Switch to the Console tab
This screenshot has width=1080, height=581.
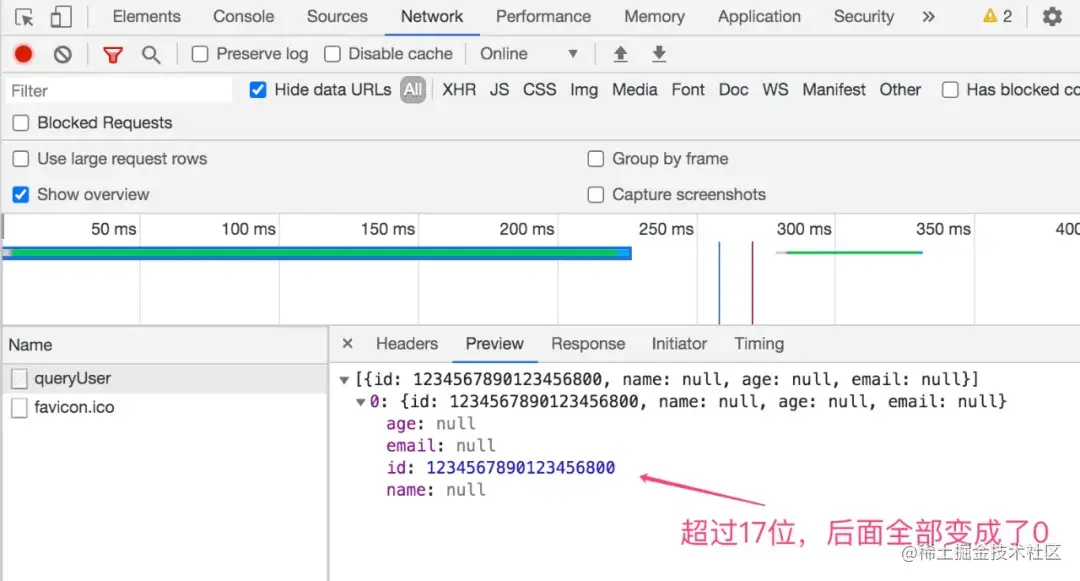click(243, 16)
